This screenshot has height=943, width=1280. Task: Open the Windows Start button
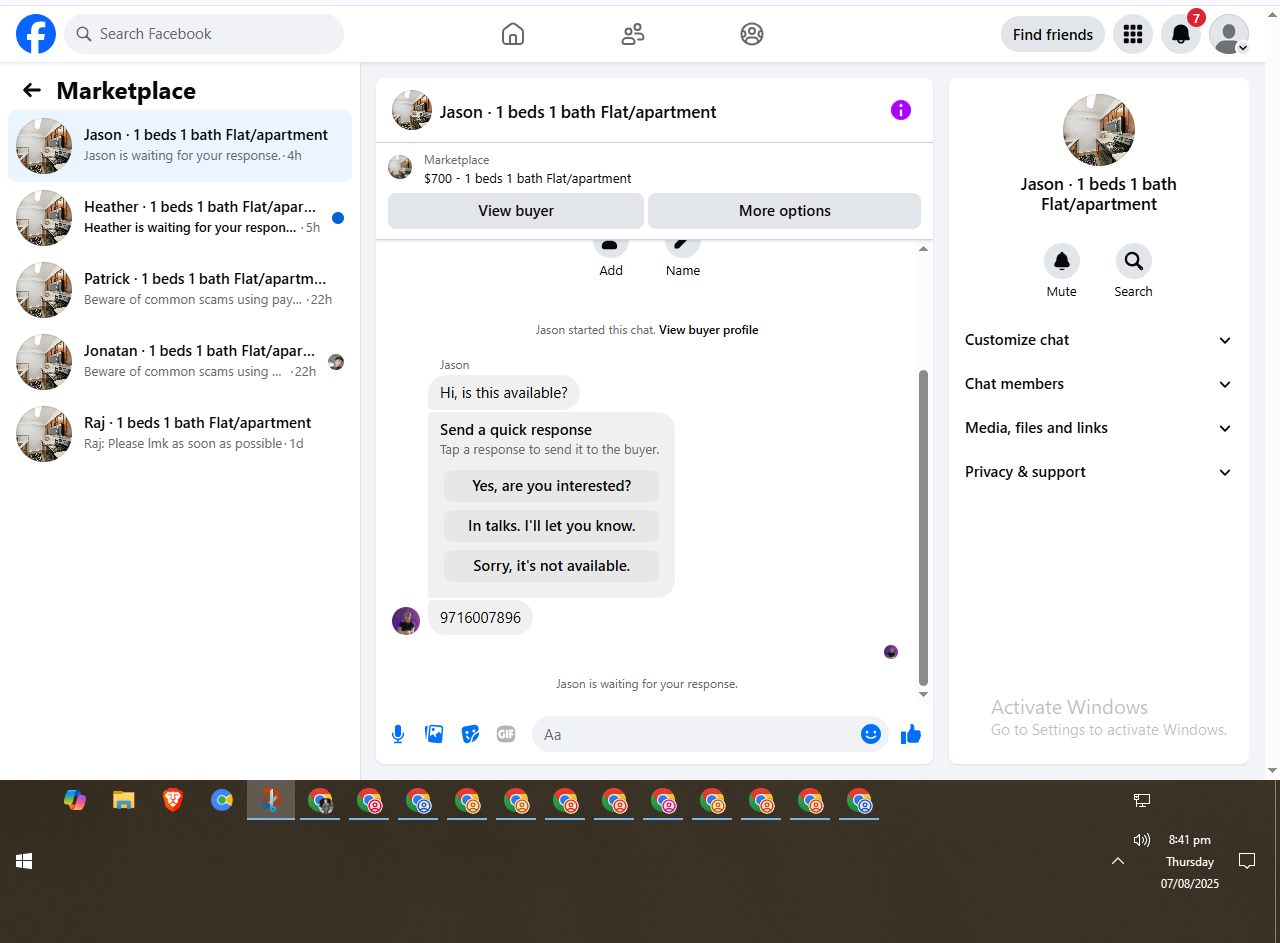point(24,861)
